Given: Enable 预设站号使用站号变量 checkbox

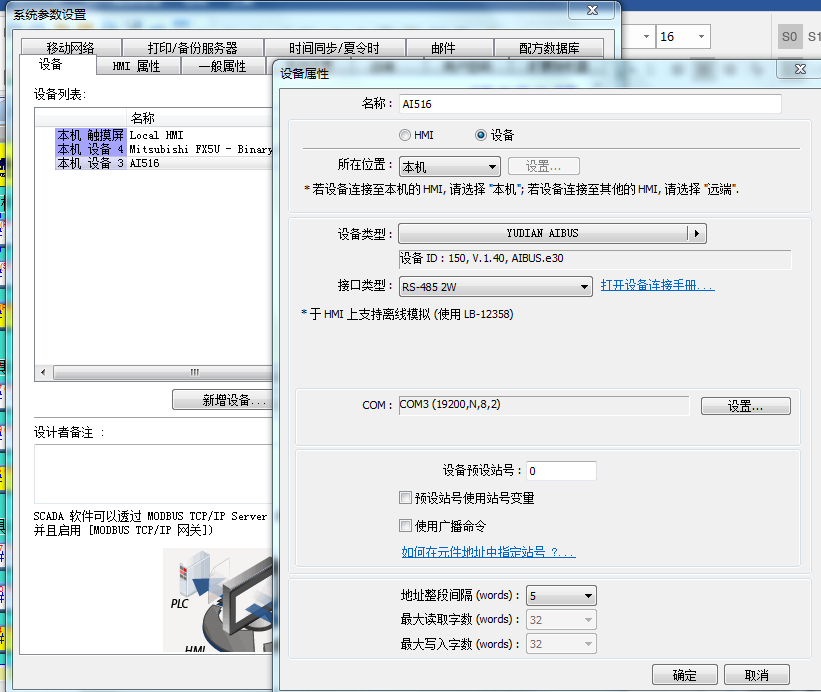Looking at the screenshot, I should coord(405,498).
